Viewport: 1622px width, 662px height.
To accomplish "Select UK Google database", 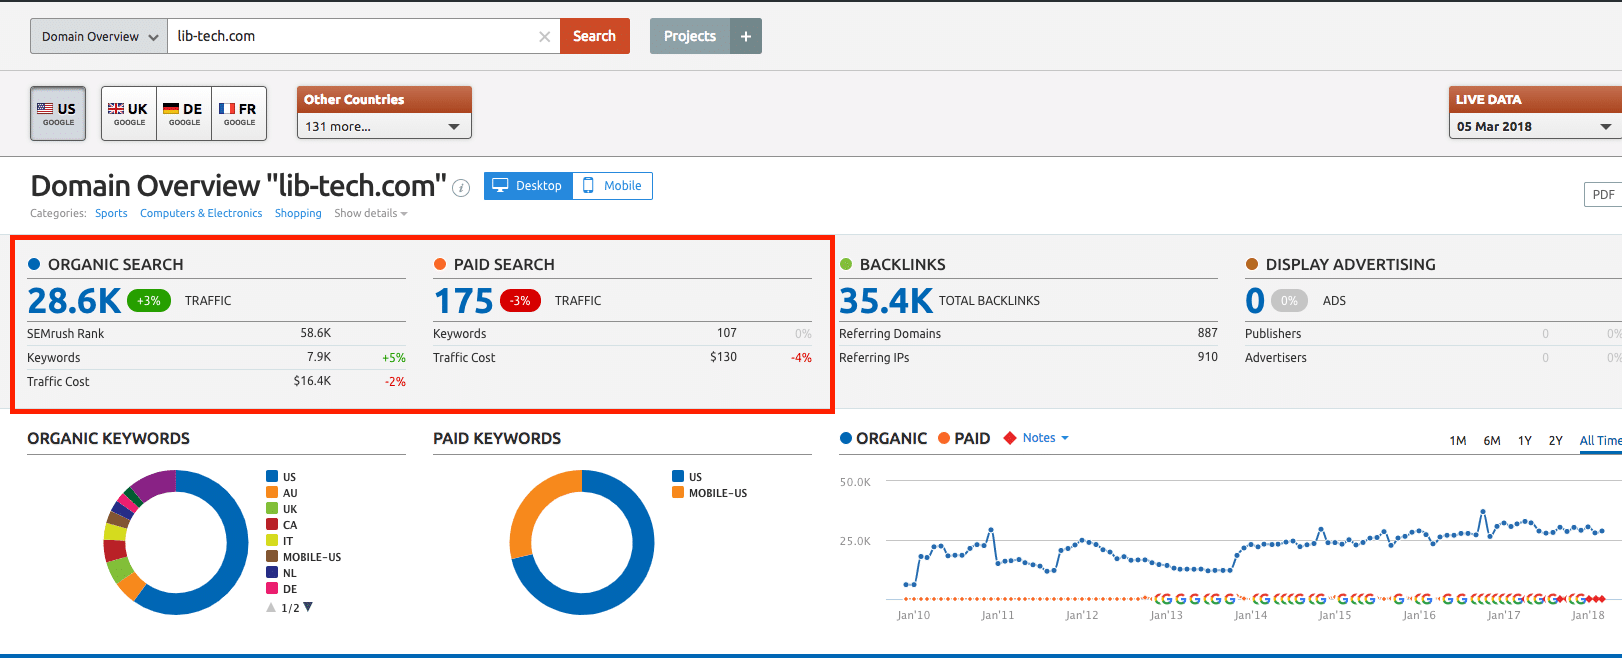I will point(129,113).
